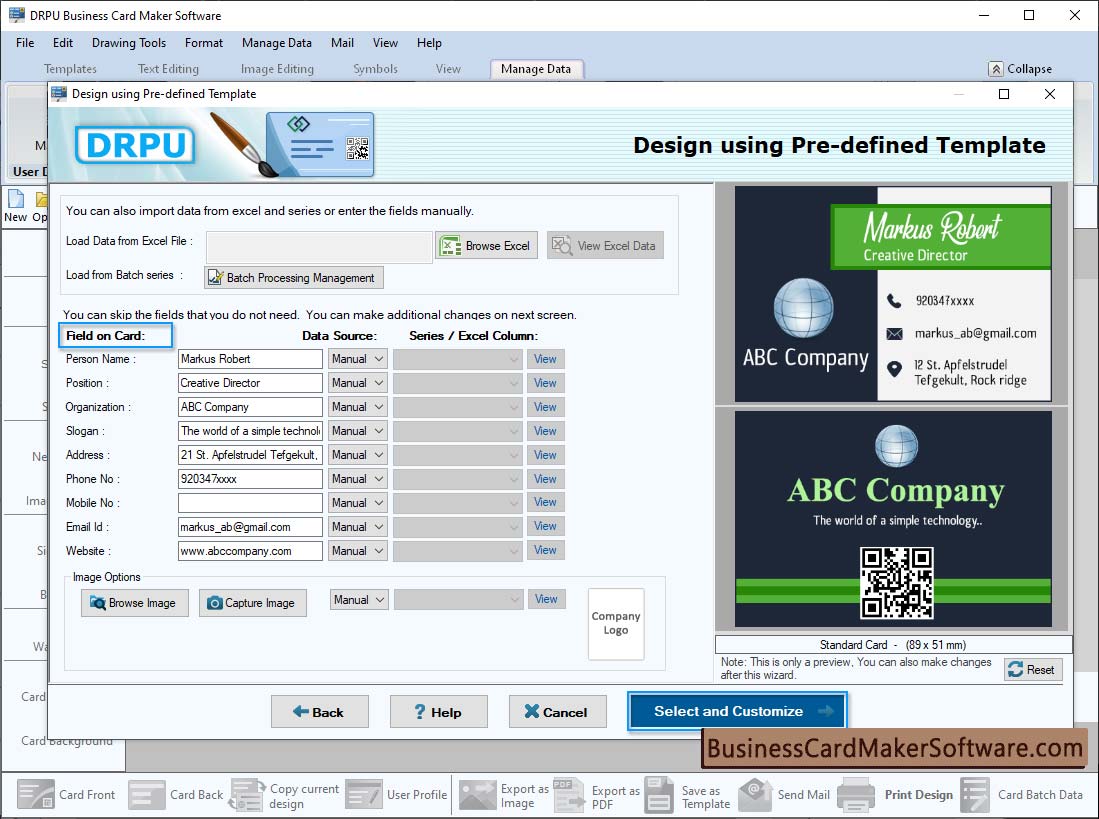Click the Person Name text field

(x=250, y=359)
